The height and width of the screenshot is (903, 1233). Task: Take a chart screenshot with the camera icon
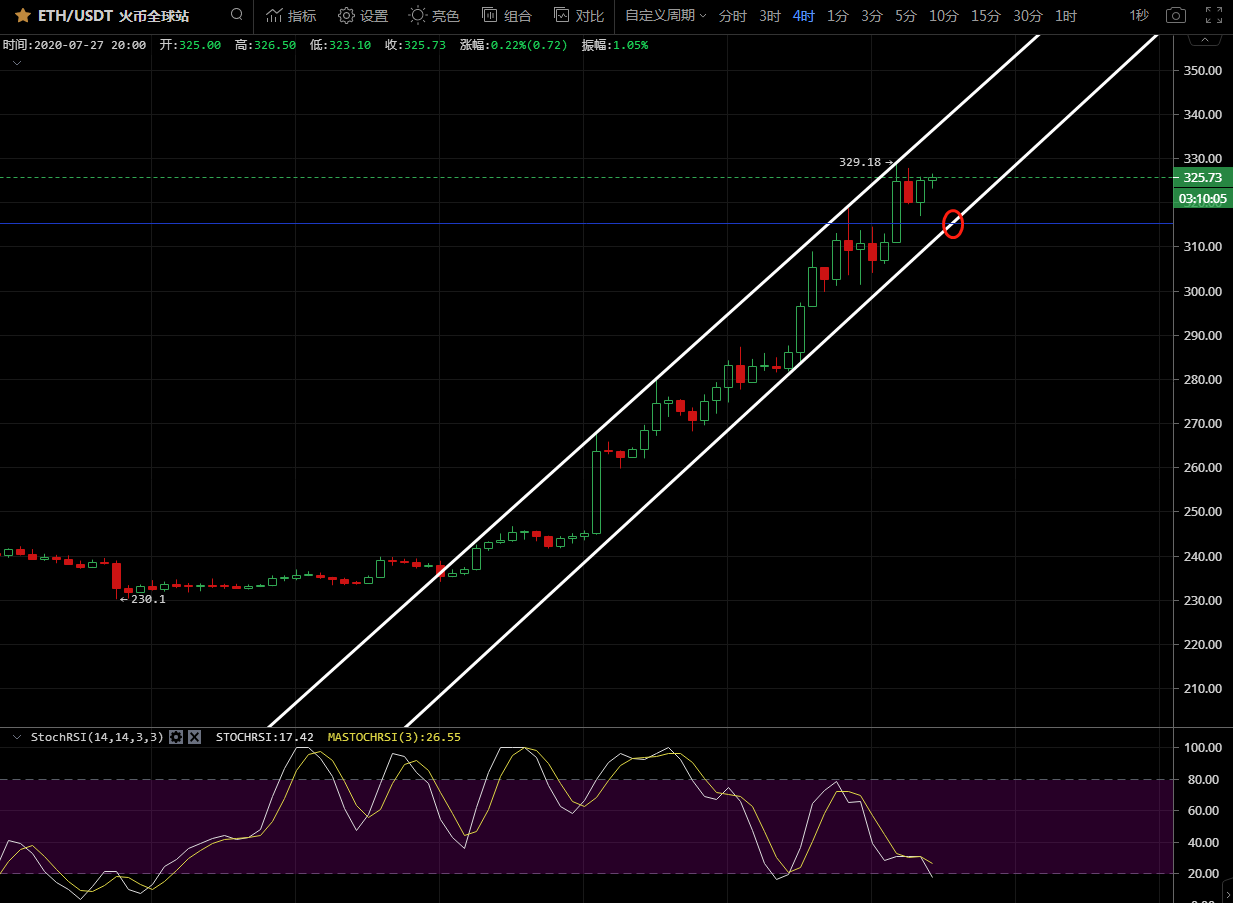pyautogui.click(x=1176, y=16)
